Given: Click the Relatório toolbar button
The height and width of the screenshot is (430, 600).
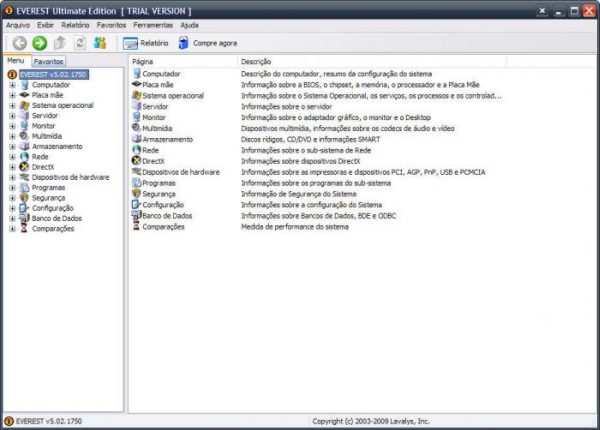Looking at the screenshot, I should [x=146, y=43].
